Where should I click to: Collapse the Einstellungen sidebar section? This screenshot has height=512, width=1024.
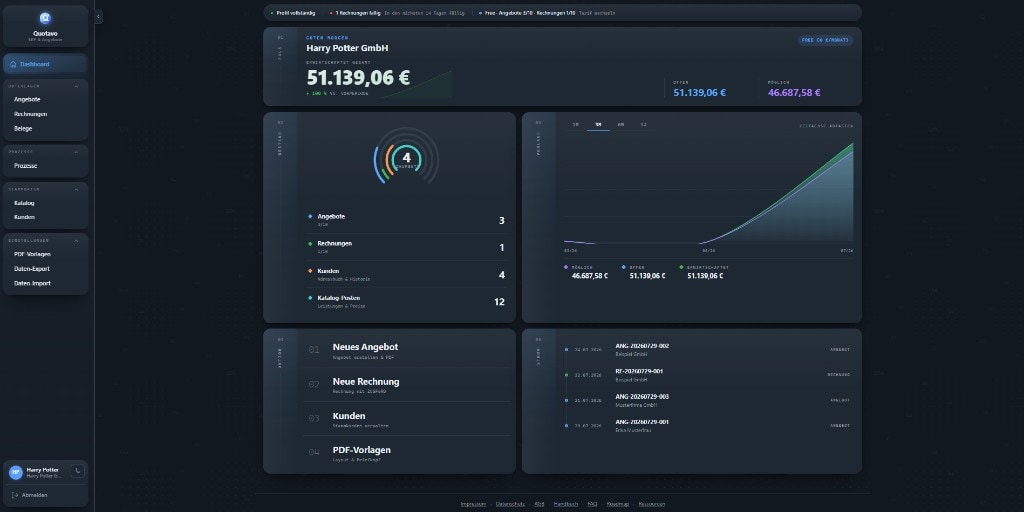click(x=76, y=240)
